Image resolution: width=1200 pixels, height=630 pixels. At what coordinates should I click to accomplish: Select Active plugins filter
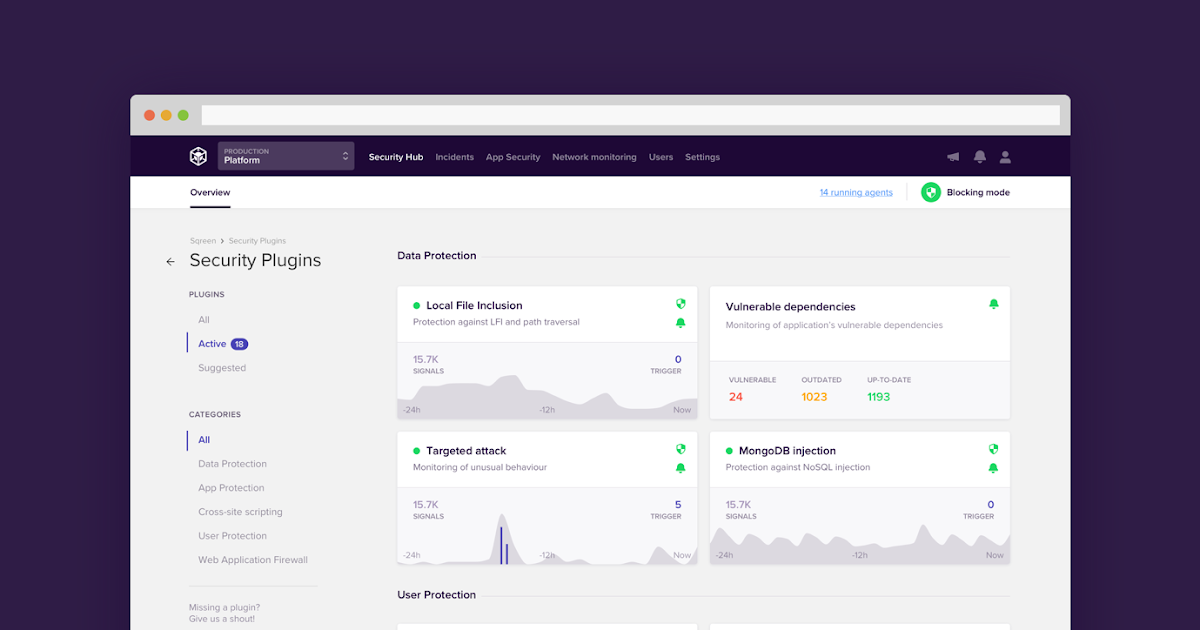pos(212,344)
